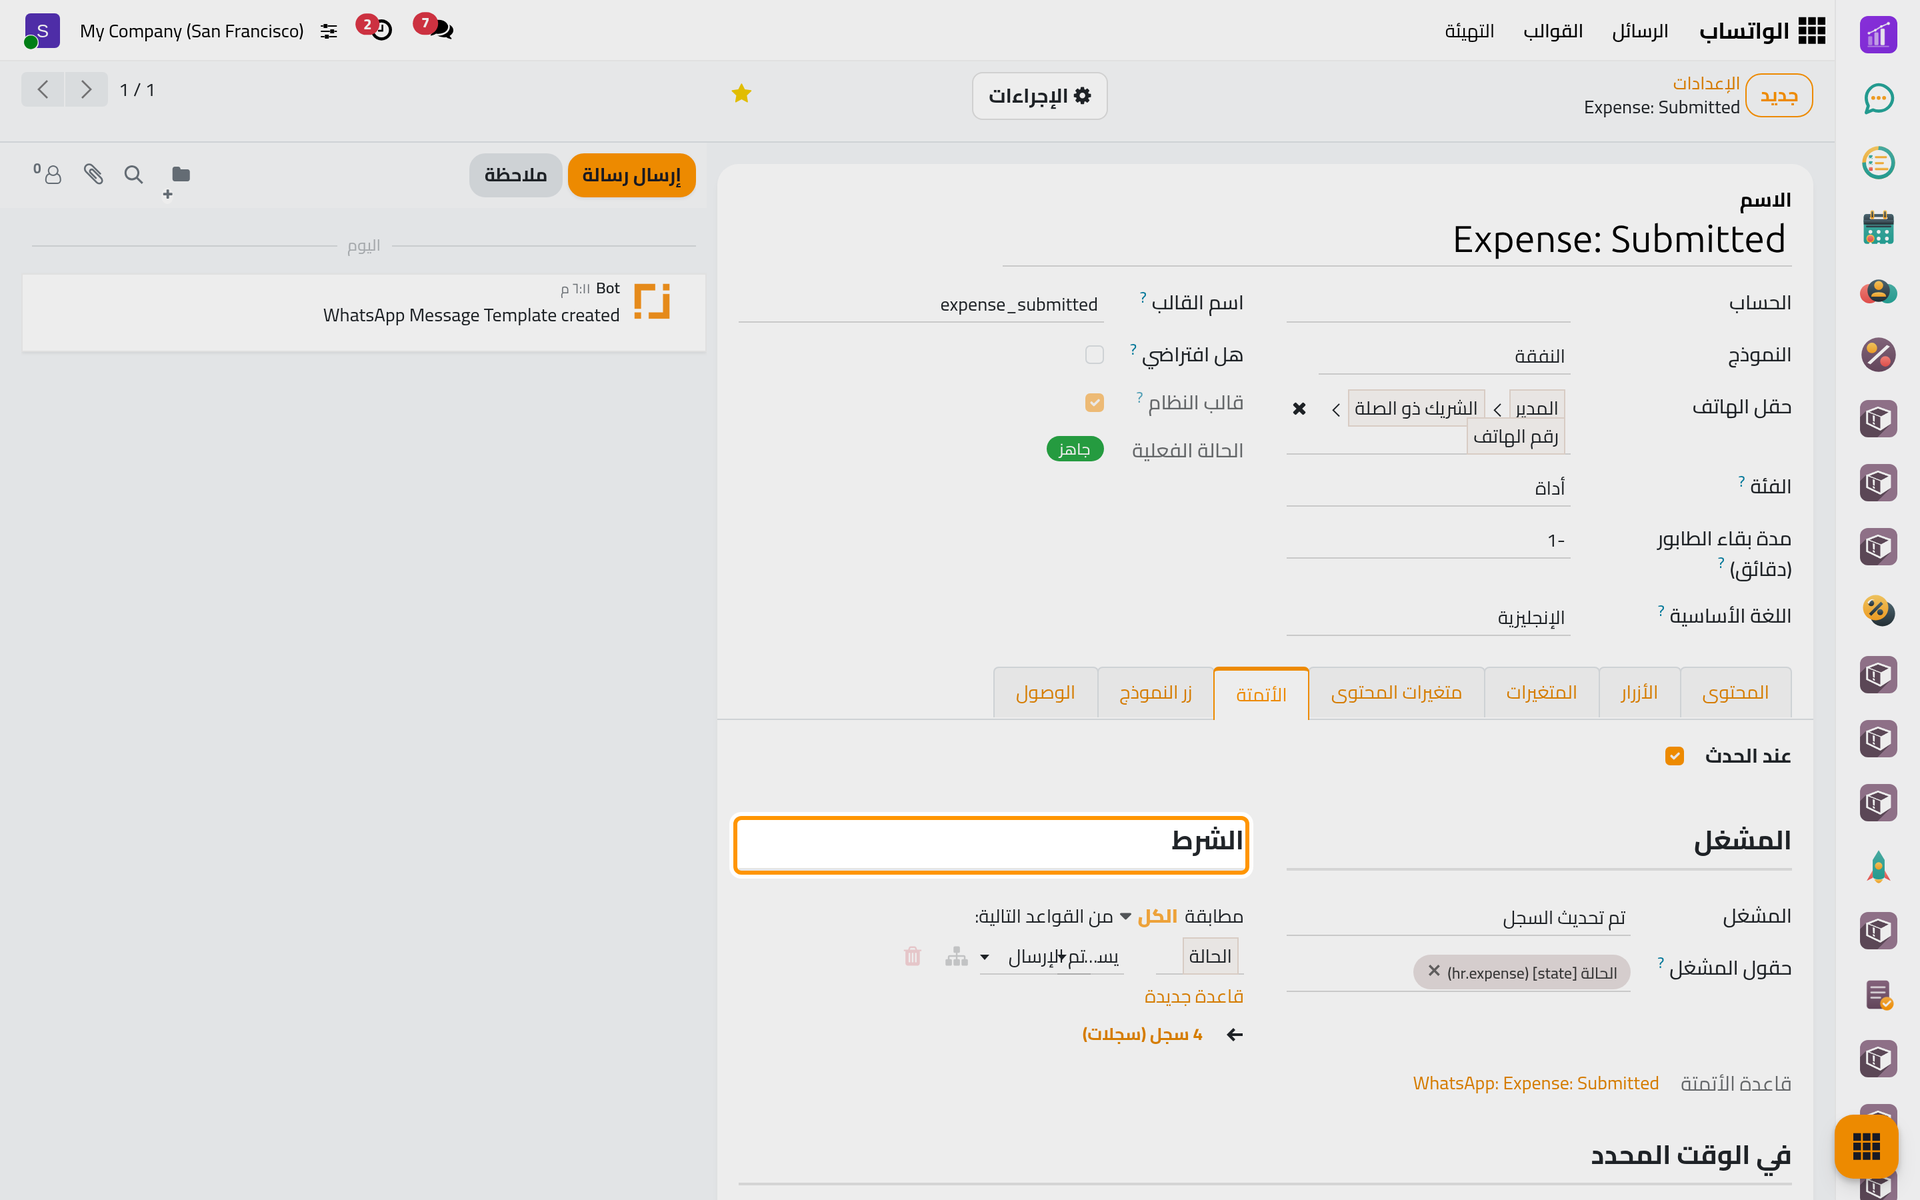Open the WhatsApp: Expense: Submitted automation link

point(1535,1083)
